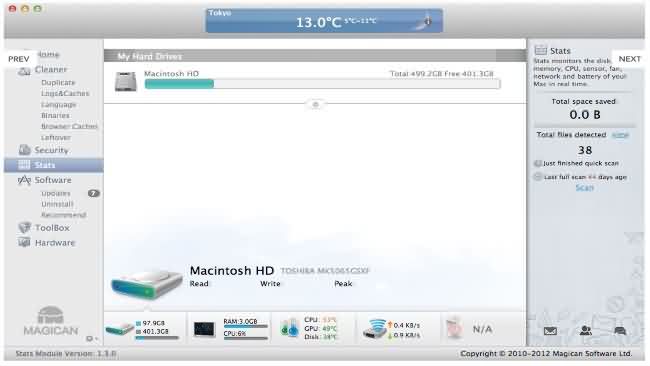The image size is (650, 366).
Task: Open the battery monitor icon showing N/A
Action: coord(455,328)
